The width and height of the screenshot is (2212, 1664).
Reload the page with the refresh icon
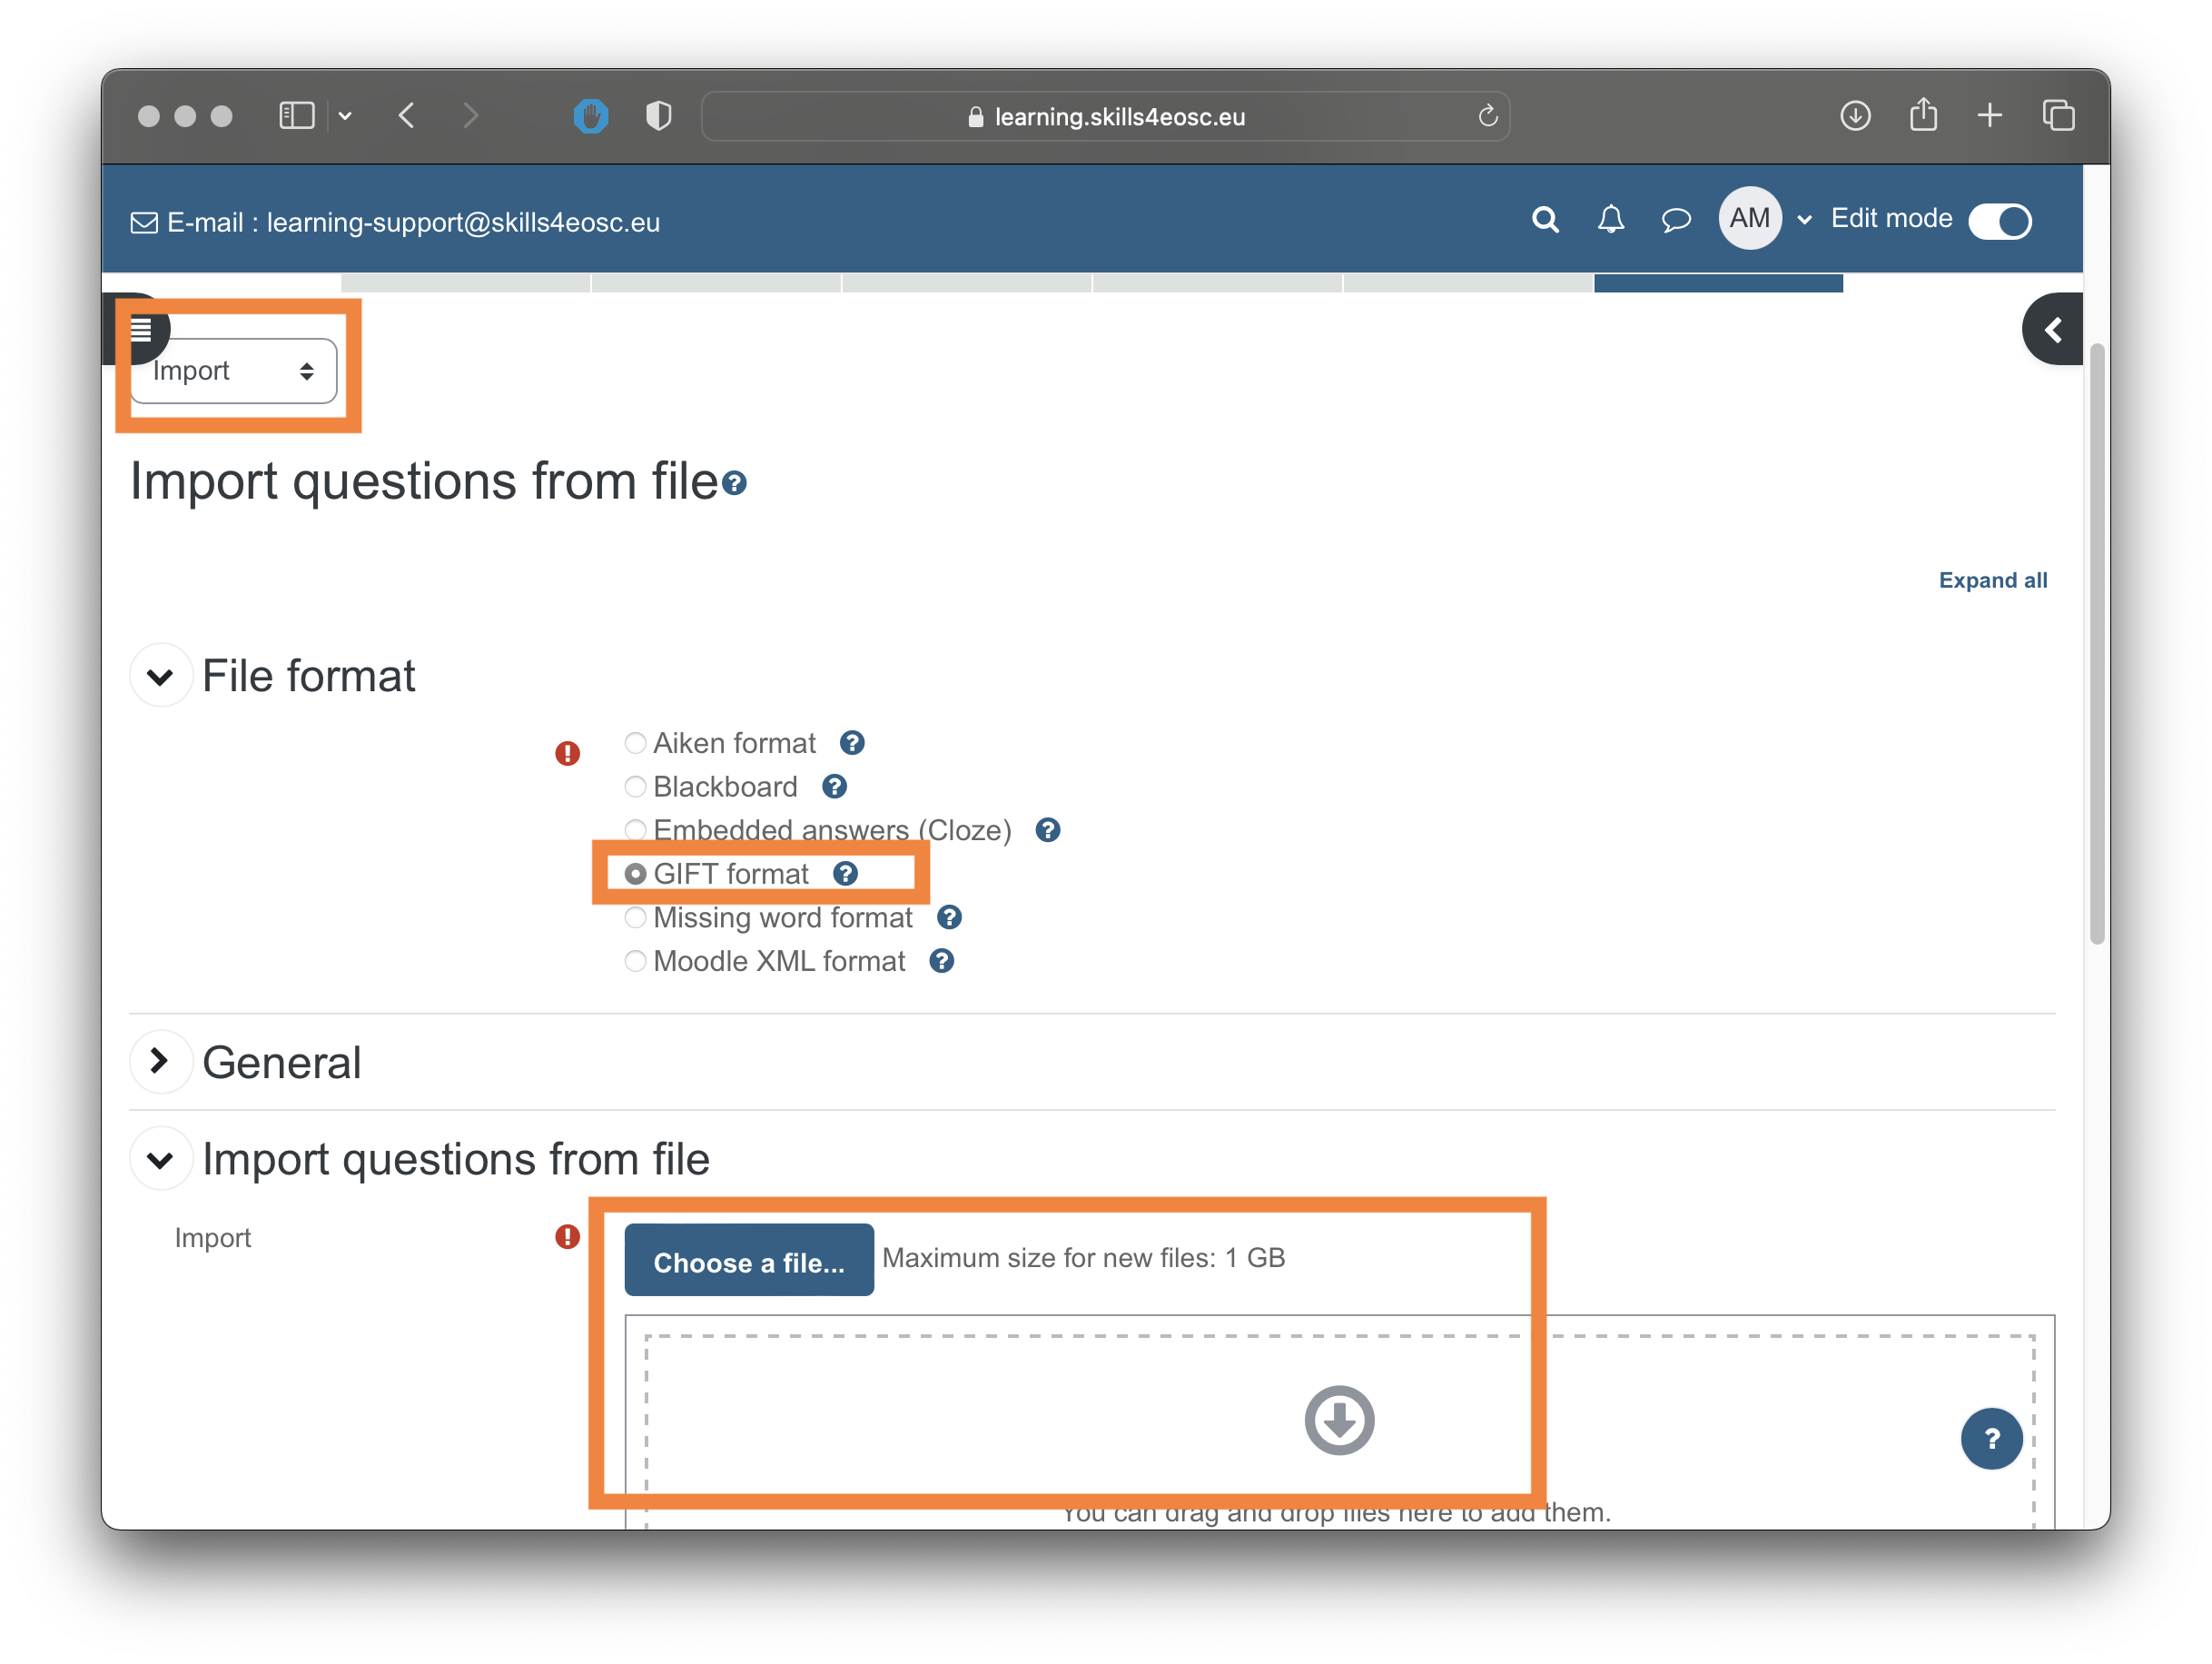pos(1487,116)
